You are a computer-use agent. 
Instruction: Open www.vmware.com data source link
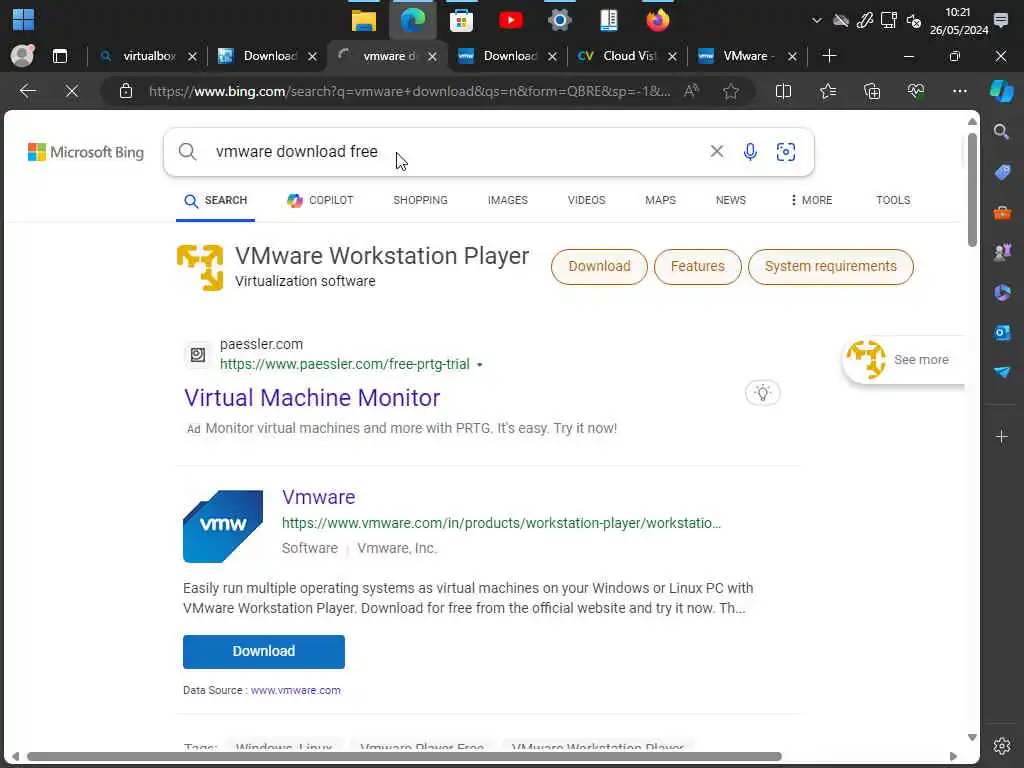pyautogui.click(x=295, y=690)
